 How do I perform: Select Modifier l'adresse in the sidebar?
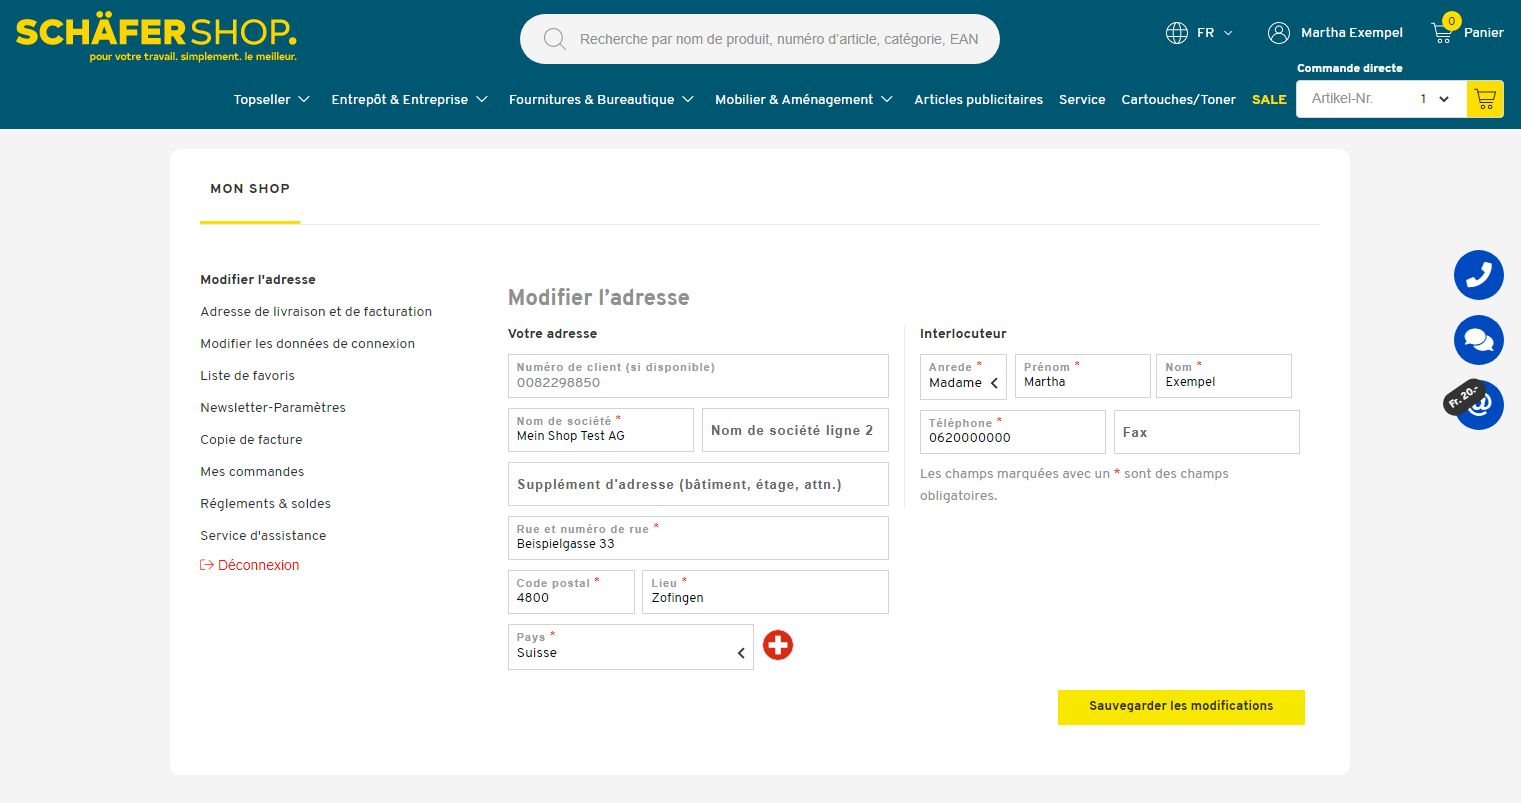click(258, 279)
